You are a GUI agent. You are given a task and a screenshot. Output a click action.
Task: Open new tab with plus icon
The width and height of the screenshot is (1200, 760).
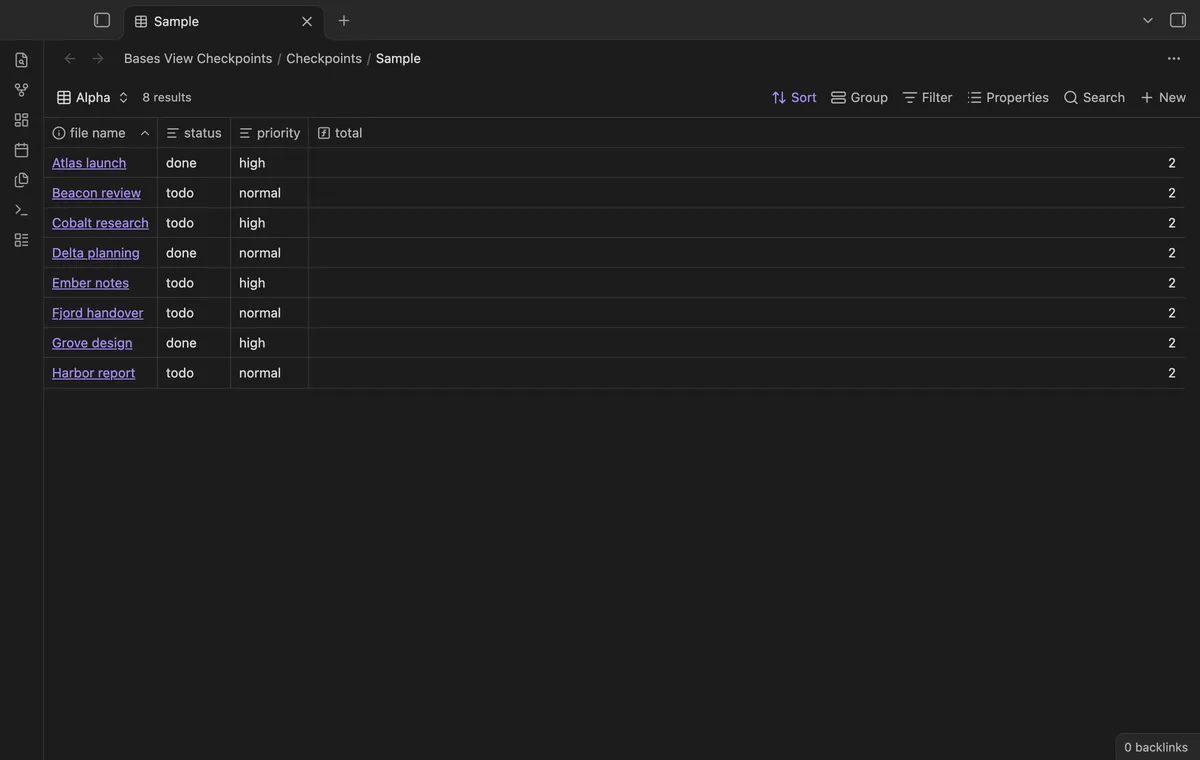coord(344,20)
